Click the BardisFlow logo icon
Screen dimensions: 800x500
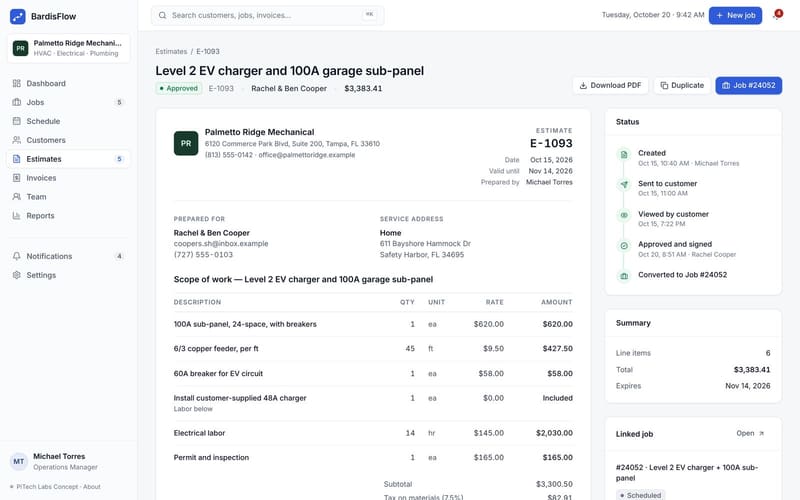coord(18,16)
